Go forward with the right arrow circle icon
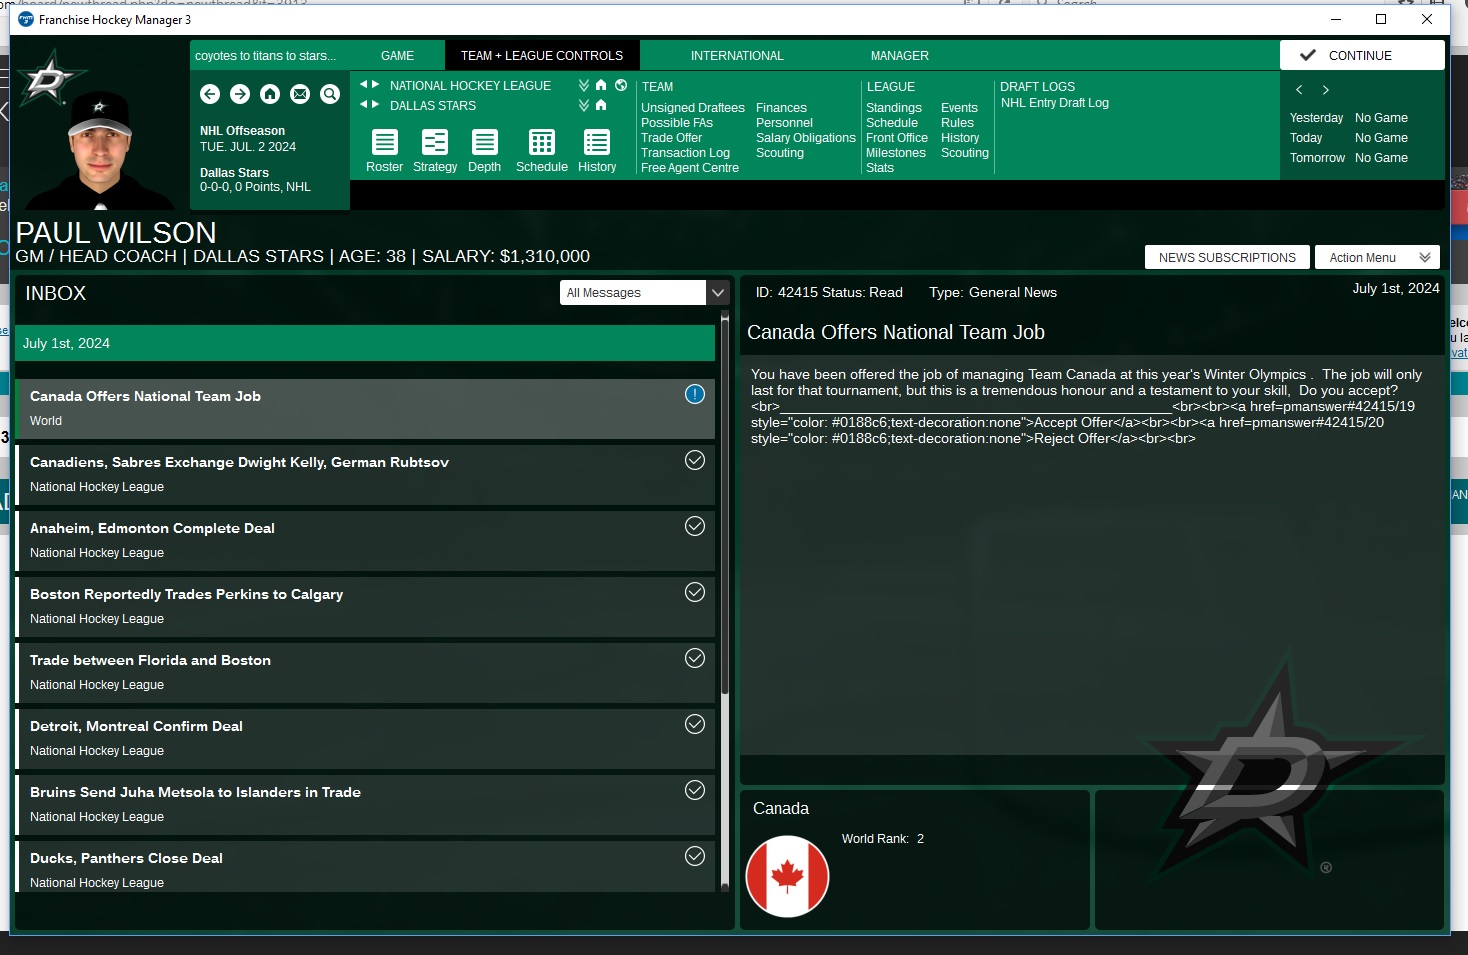The width and height of the screenshot is (1468, 955). pyautogui.click(x=240, y=94)
